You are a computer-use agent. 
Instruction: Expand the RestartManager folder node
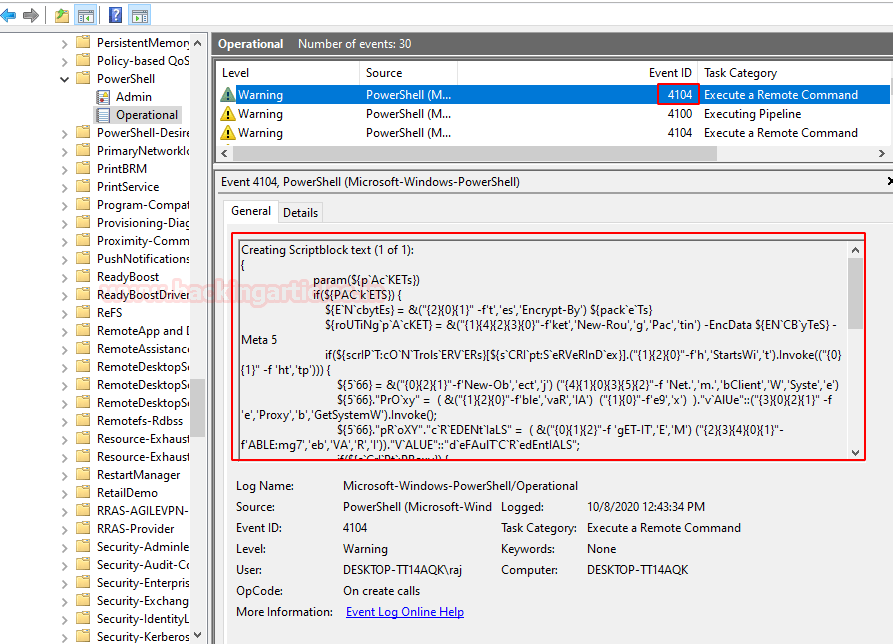(x=64, y=475)
